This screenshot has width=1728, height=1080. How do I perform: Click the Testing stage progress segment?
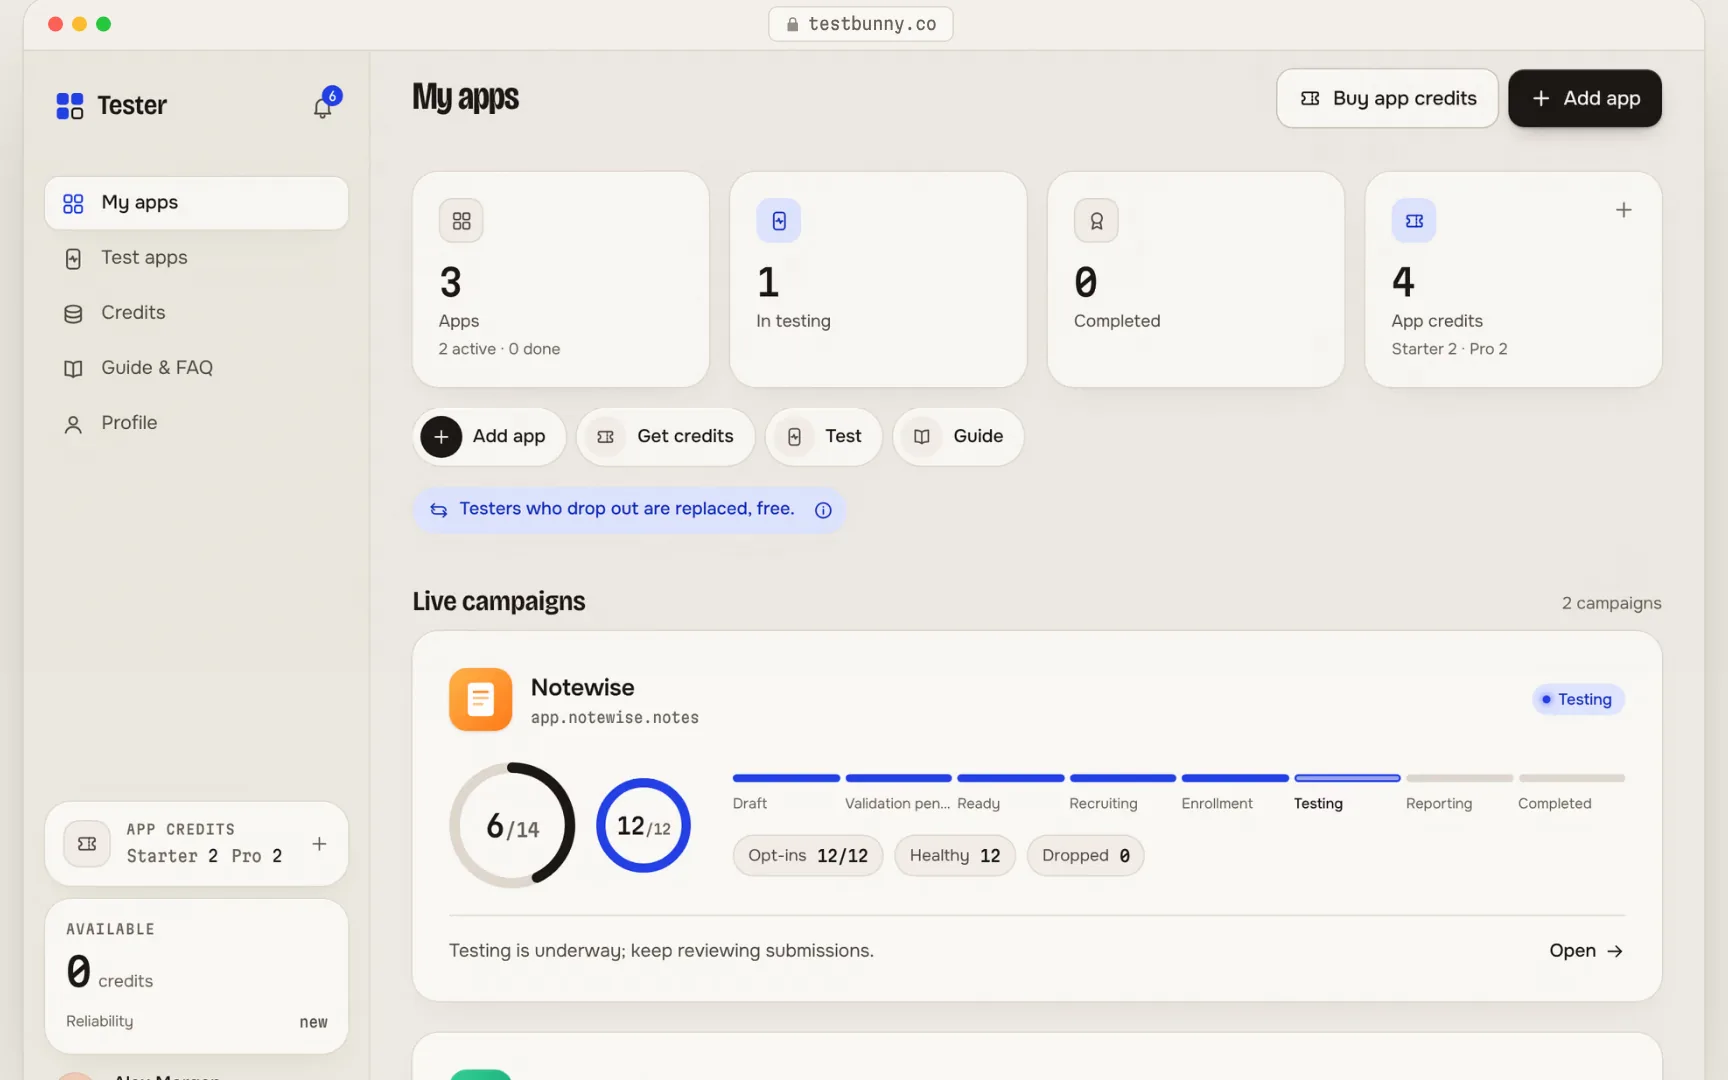pos(1347,778)
